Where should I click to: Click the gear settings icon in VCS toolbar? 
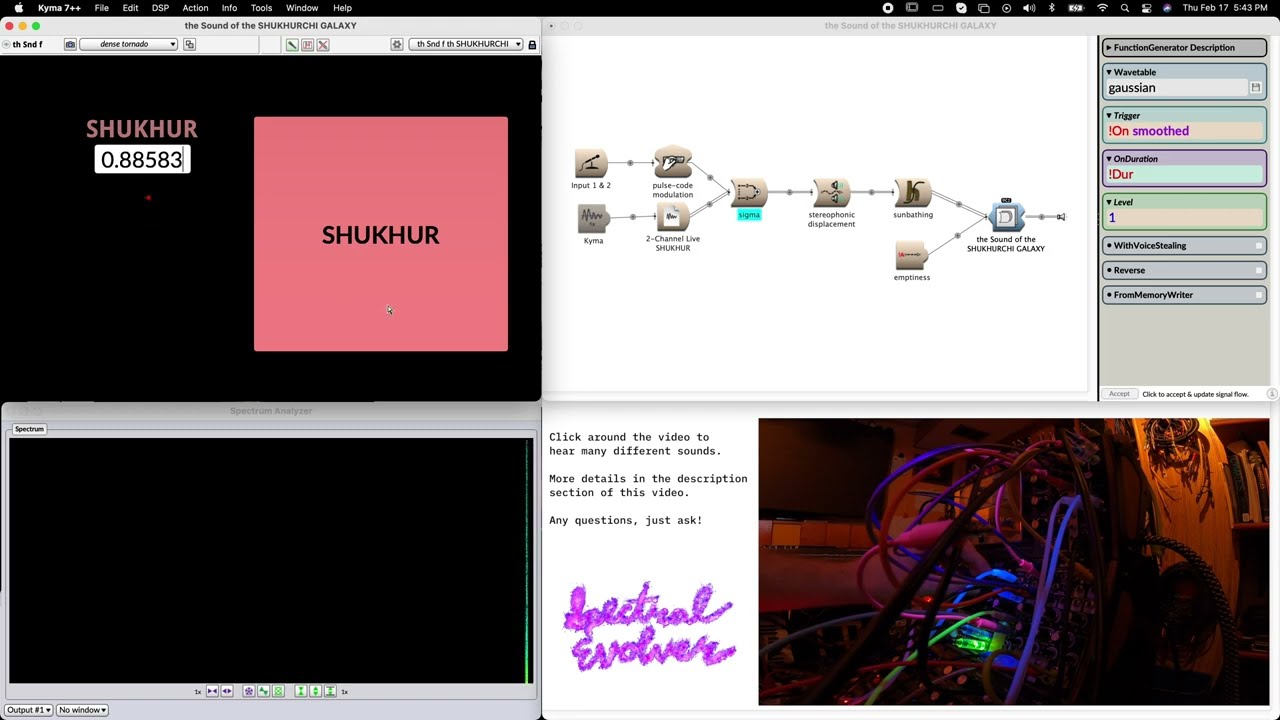(x=397, y=44)
